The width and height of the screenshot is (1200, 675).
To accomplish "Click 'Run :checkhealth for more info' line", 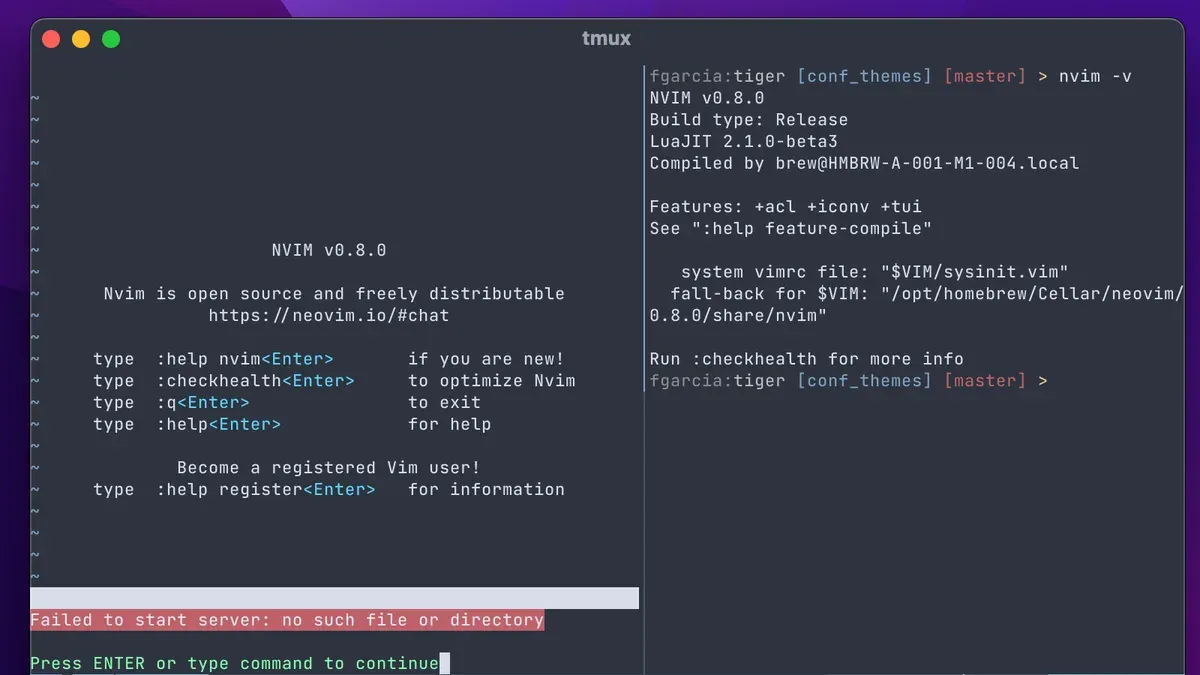I will pos(807,359).
